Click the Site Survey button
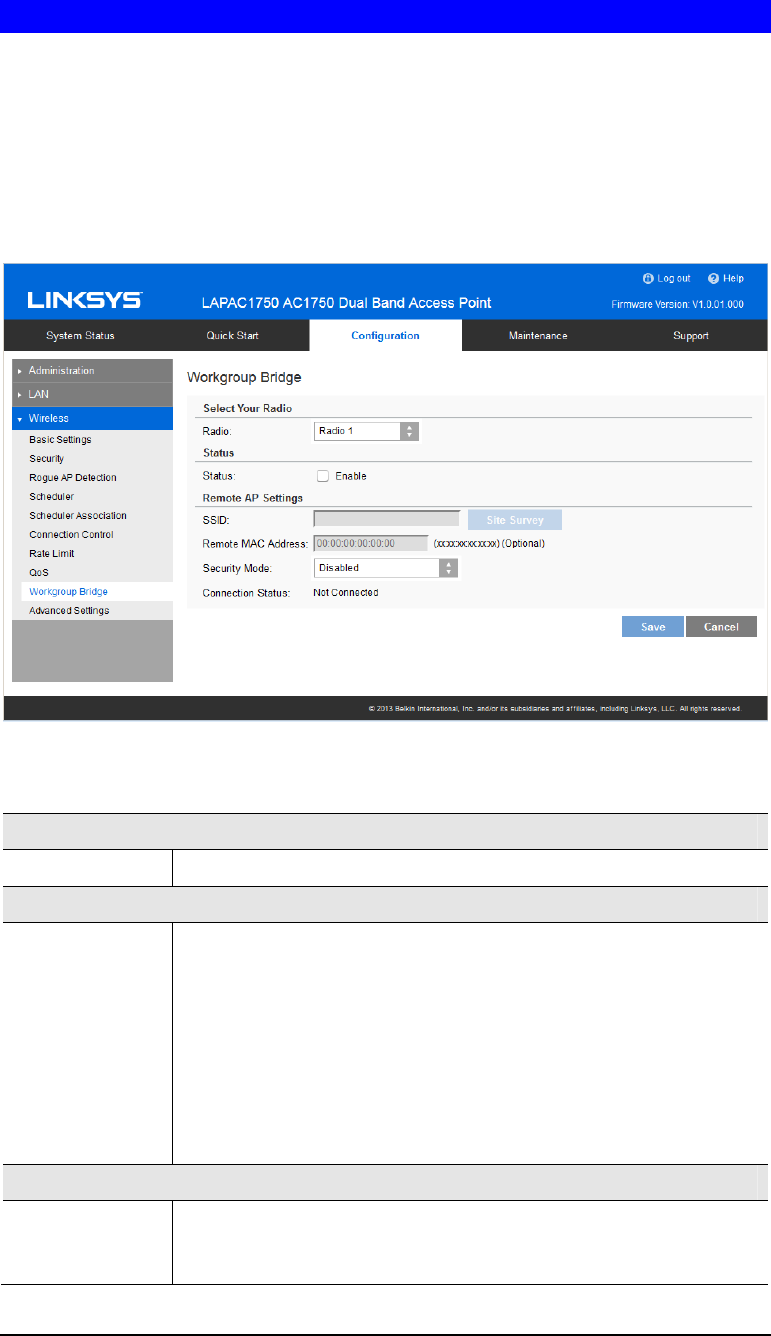The height and width of the screenshot is (1336, 771). (515, 520)
